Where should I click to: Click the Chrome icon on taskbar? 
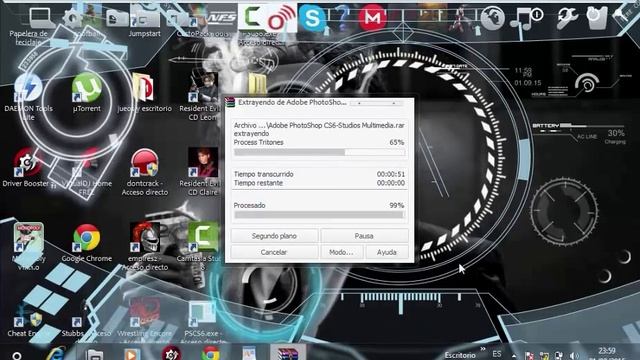click(211, 353)
